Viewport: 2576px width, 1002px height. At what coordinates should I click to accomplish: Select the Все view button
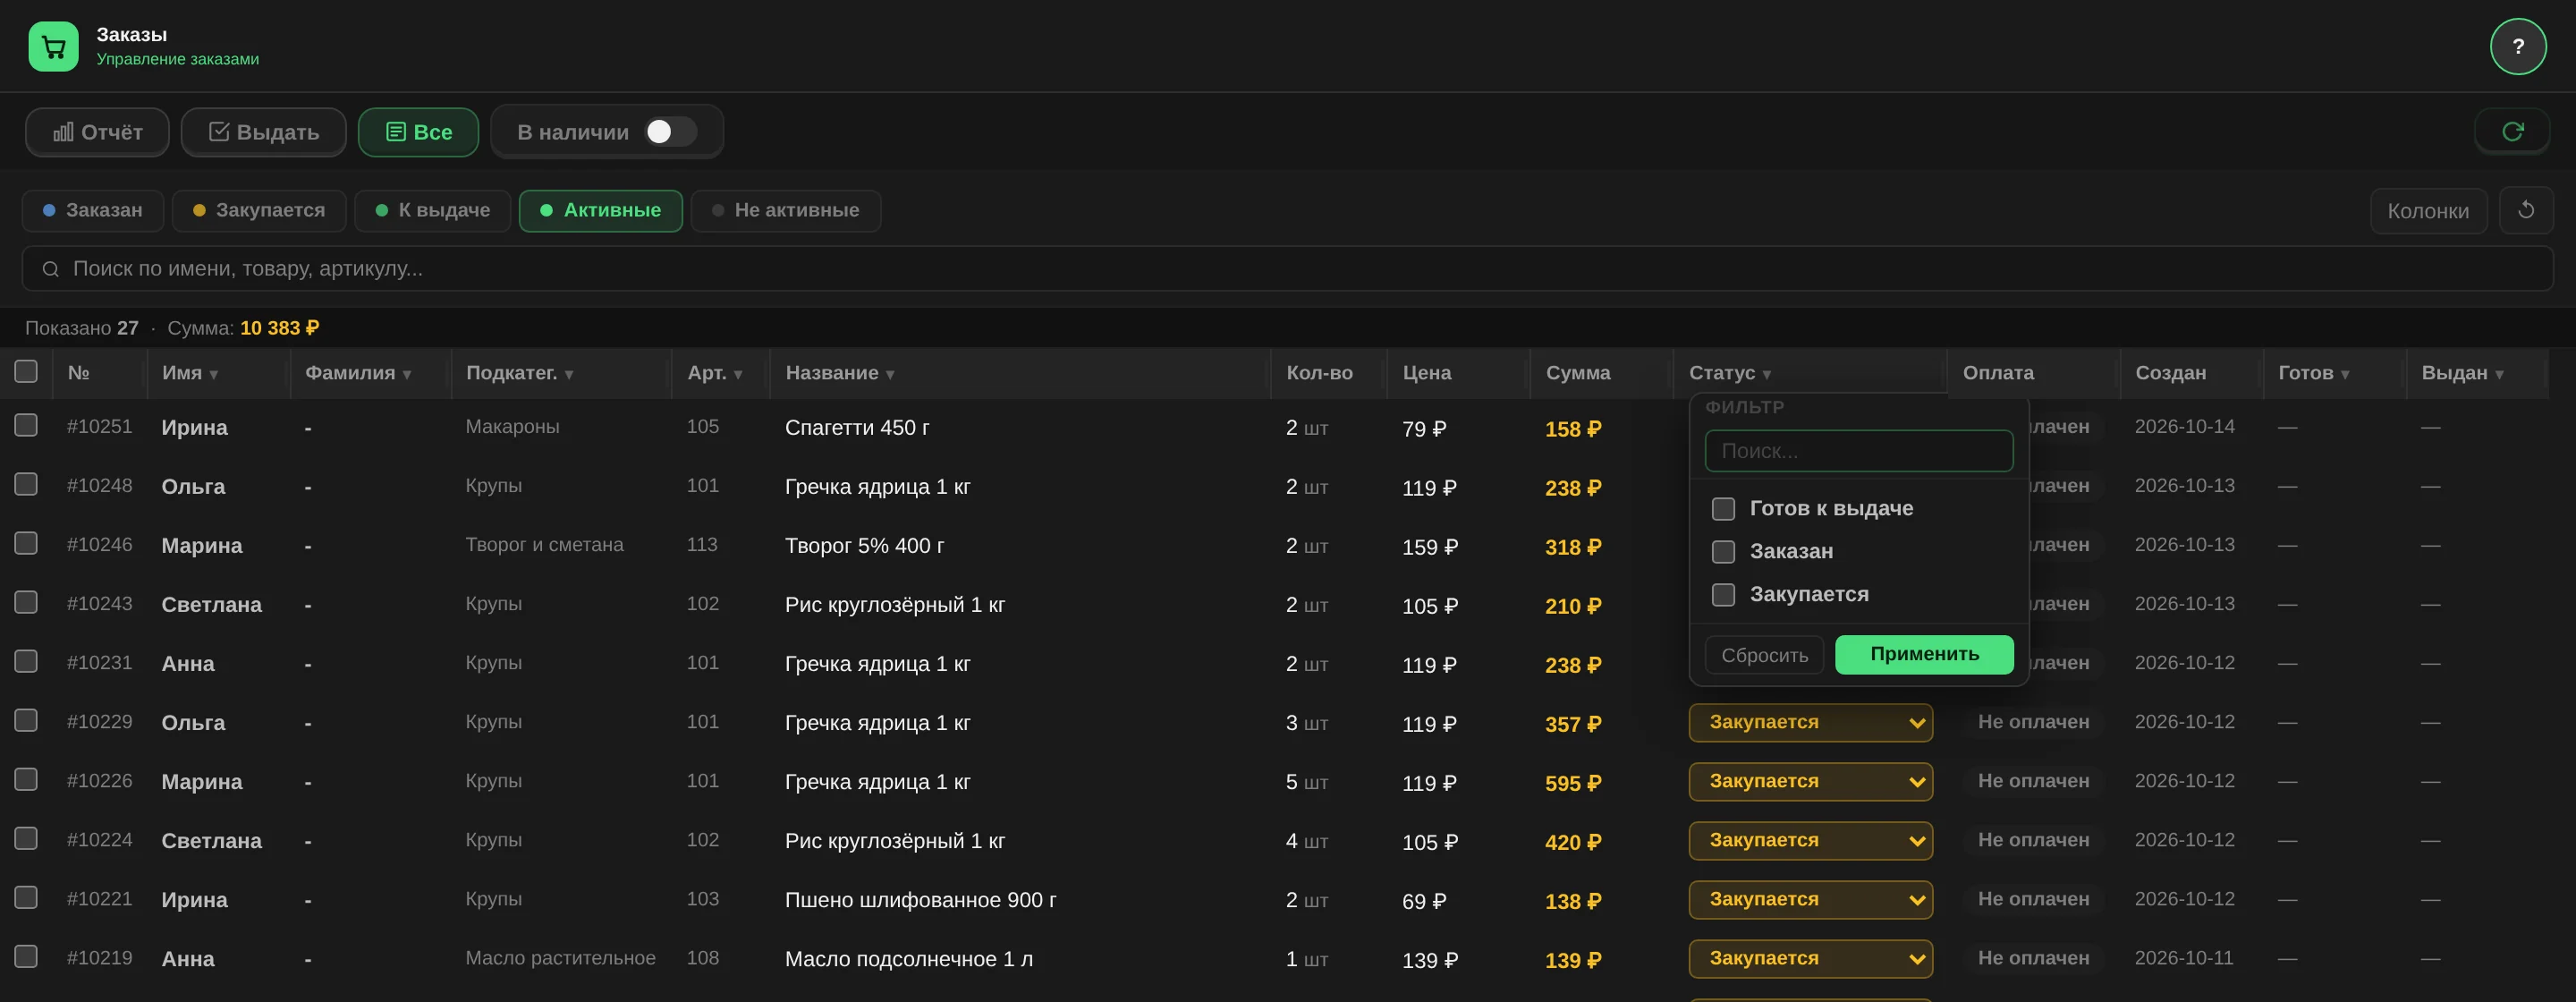pos(418,132)
